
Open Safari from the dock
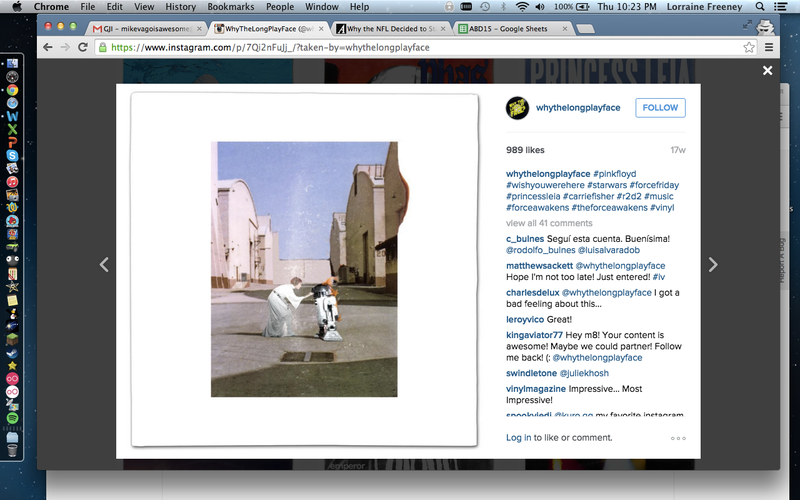coord(12,103)
